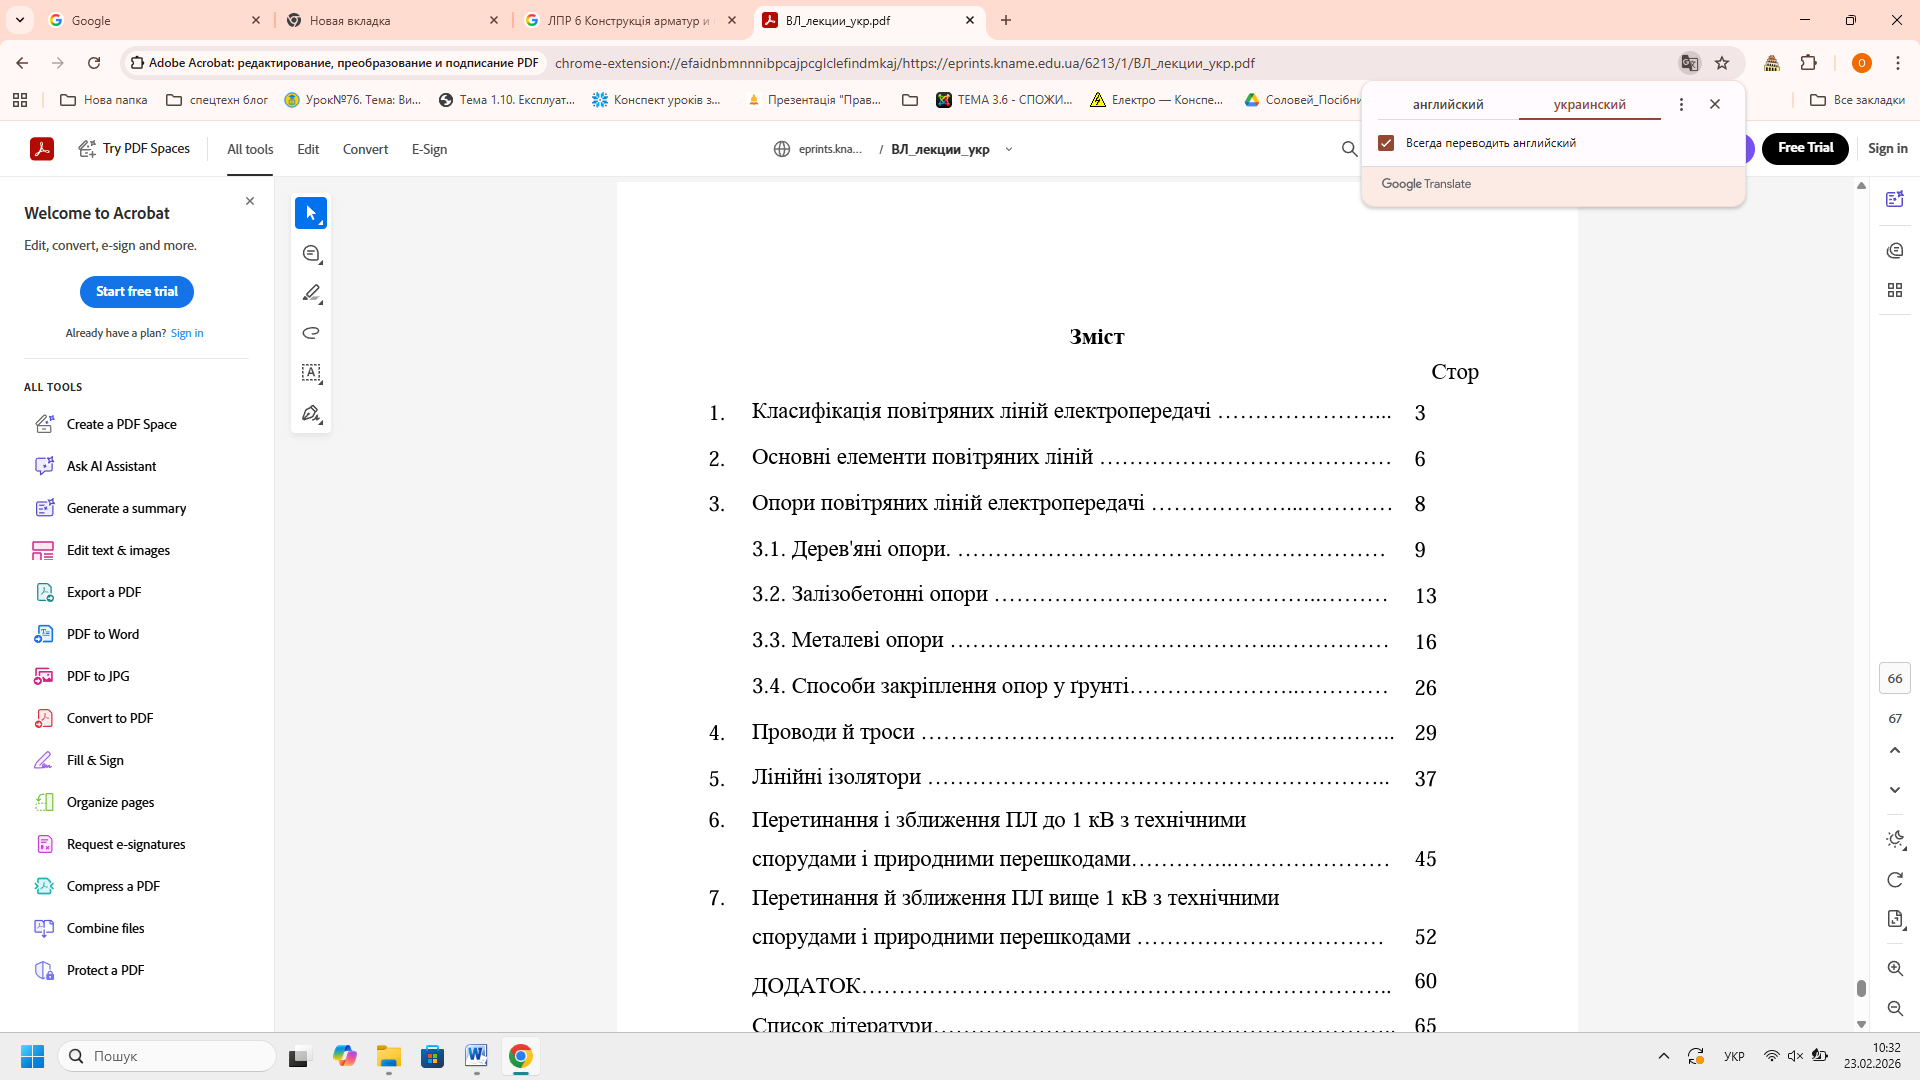The width and height of the screenshot is (1920, 1080).
Task: Open Word from the taskbar
Action: tap(476, 1056)
